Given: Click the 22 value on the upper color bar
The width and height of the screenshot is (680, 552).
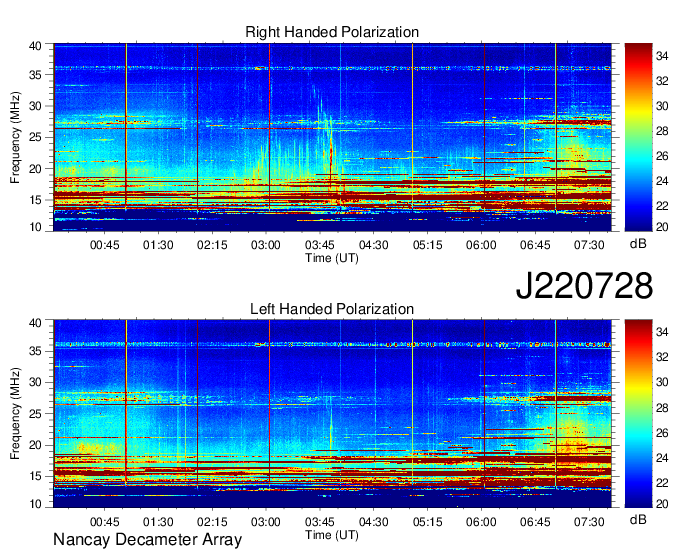Looking at the screenshot, I should (x=662, y=206).
